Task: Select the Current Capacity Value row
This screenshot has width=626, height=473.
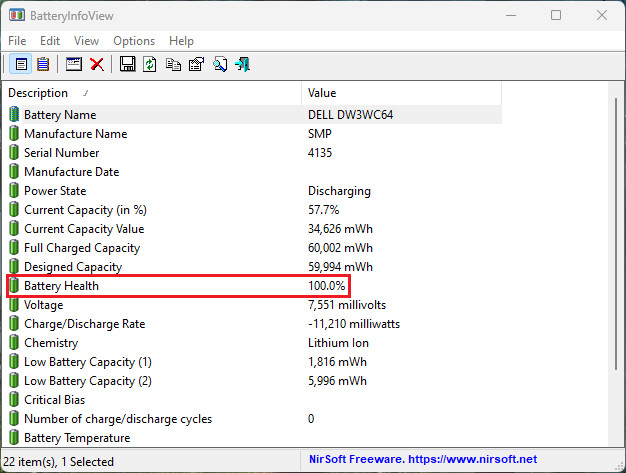Action: (254, 229)
